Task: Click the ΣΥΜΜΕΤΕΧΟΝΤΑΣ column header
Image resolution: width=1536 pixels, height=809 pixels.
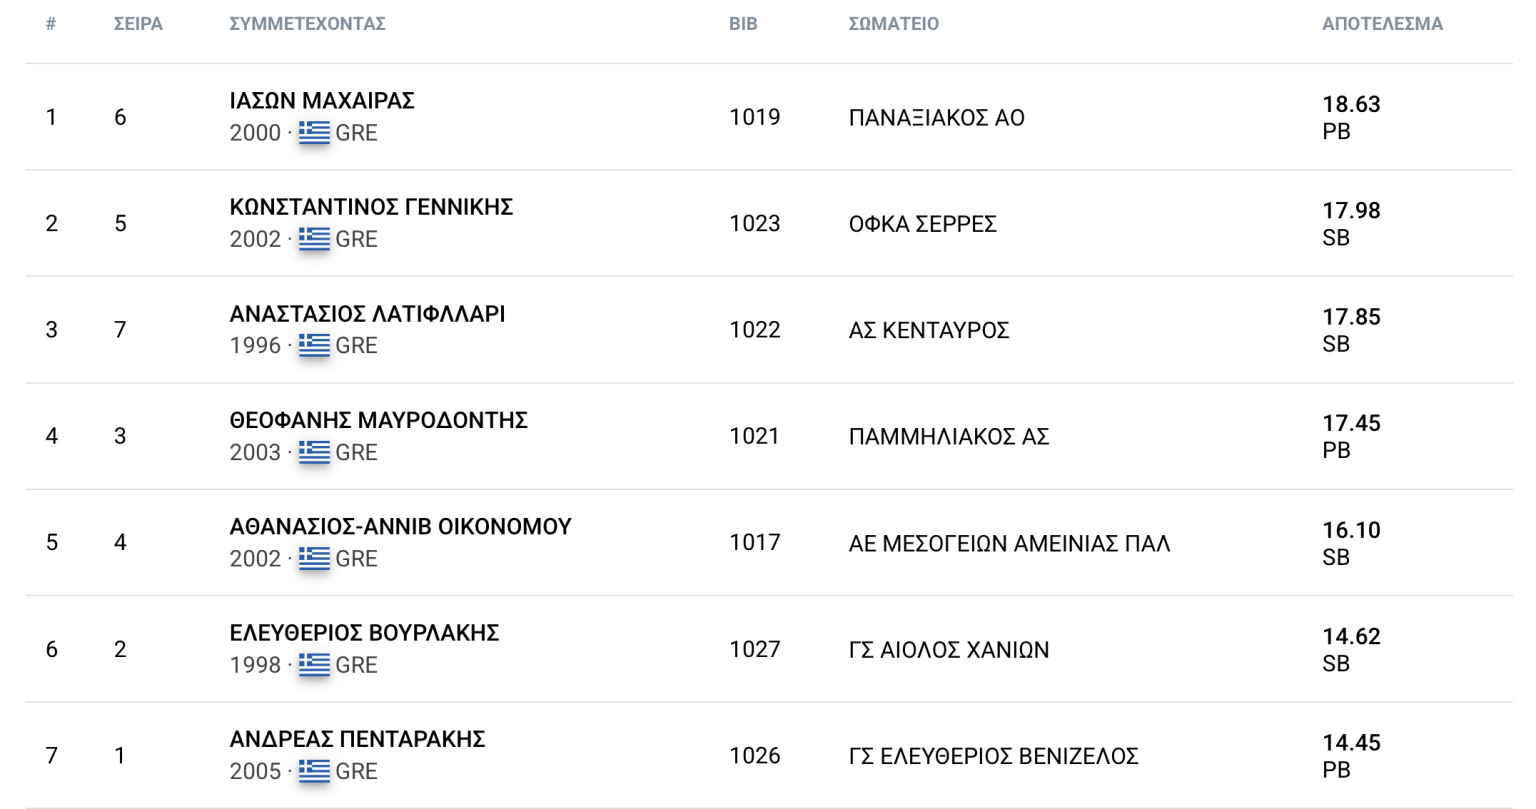Action: [307, 24]
